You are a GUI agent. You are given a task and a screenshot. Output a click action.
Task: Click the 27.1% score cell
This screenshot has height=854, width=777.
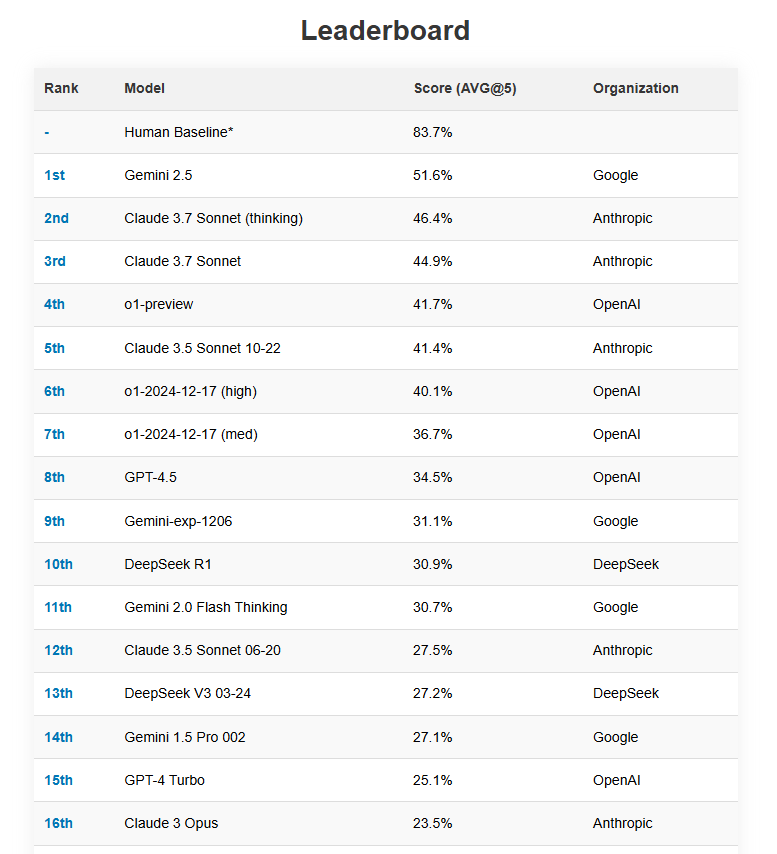pyautogui.click(x=432, y=738)
